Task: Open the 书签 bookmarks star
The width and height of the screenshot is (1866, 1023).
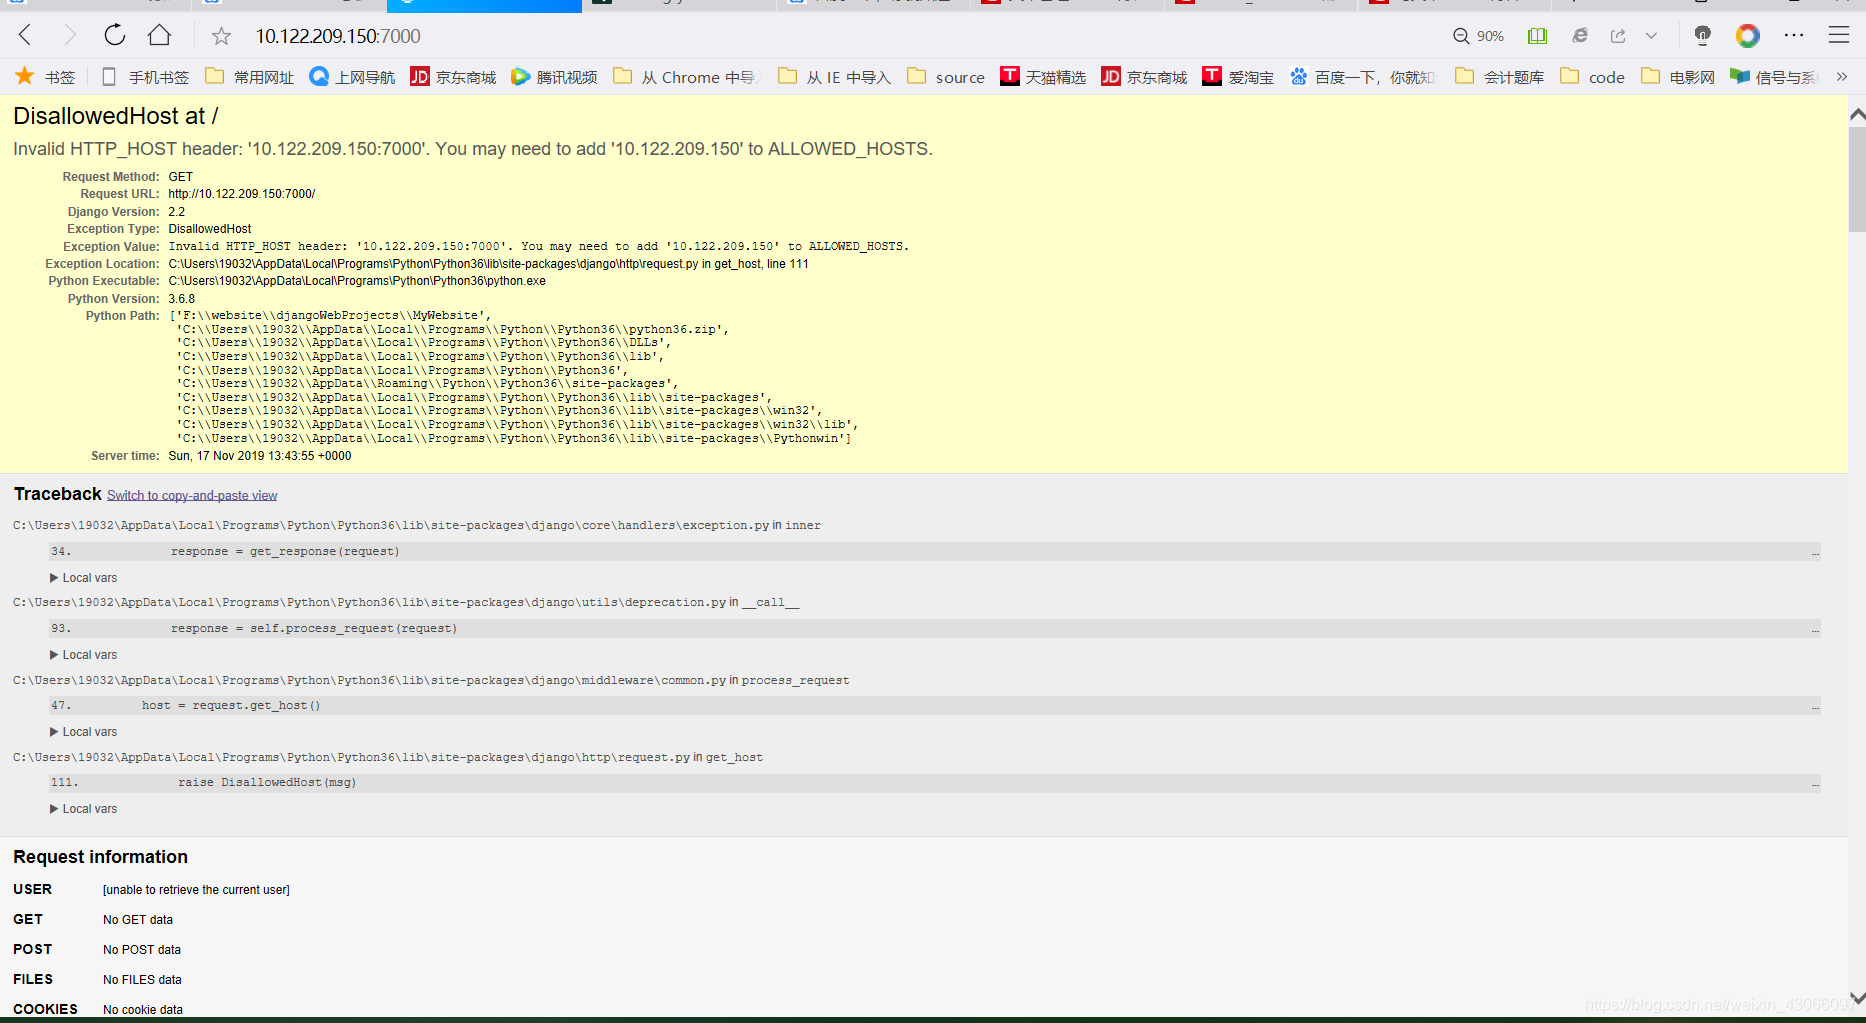Action: click(x=45, y=77)
